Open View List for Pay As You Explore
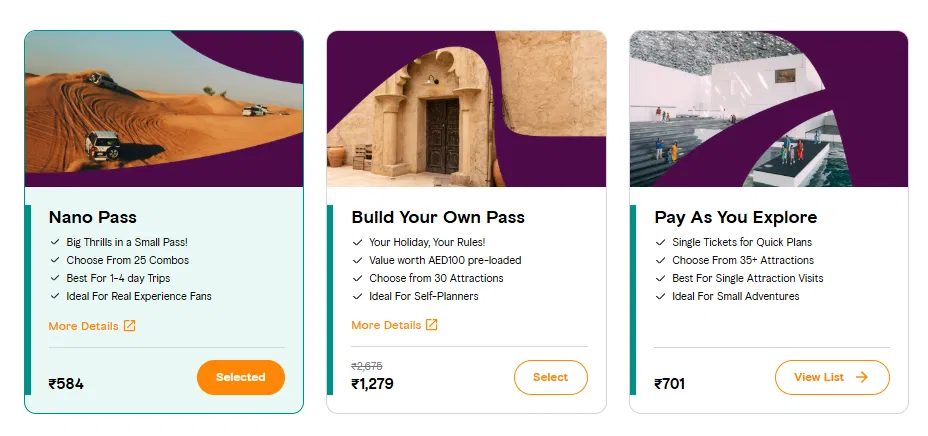This screenshot has height=436, width=928. 831,377
